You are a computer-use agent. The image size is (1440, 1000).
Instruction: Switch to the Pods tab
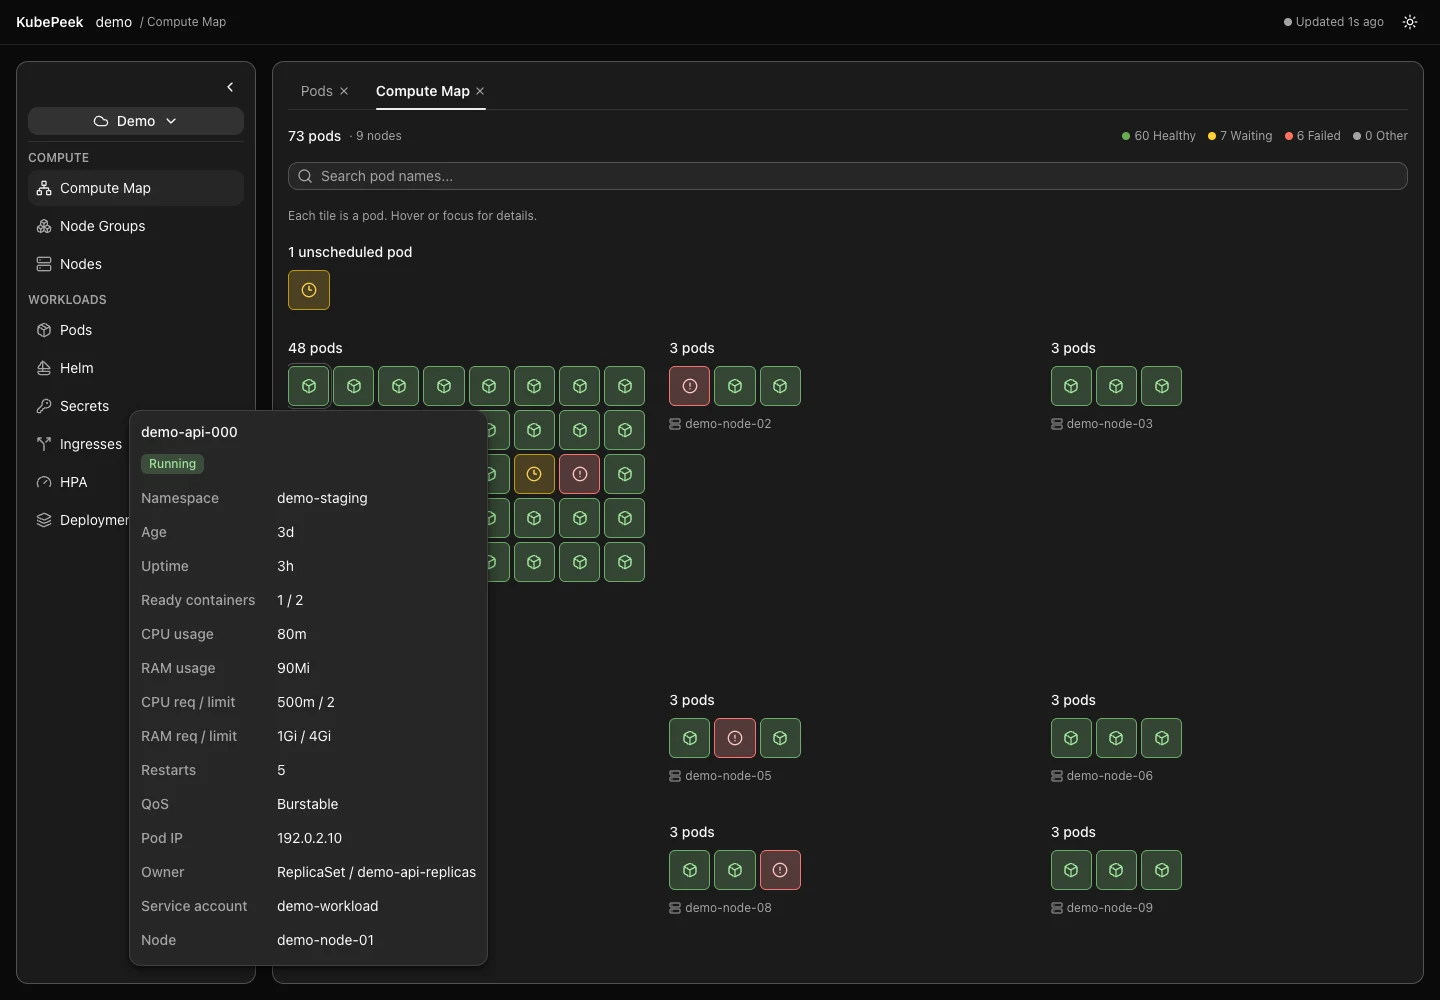click(316, 91)
